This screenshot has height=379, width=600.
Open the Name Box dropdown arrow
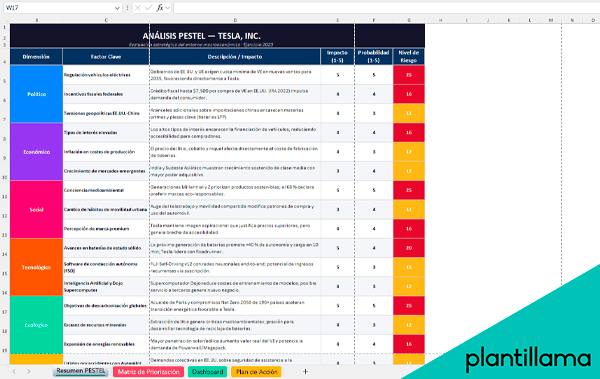[x=117, y=8]
